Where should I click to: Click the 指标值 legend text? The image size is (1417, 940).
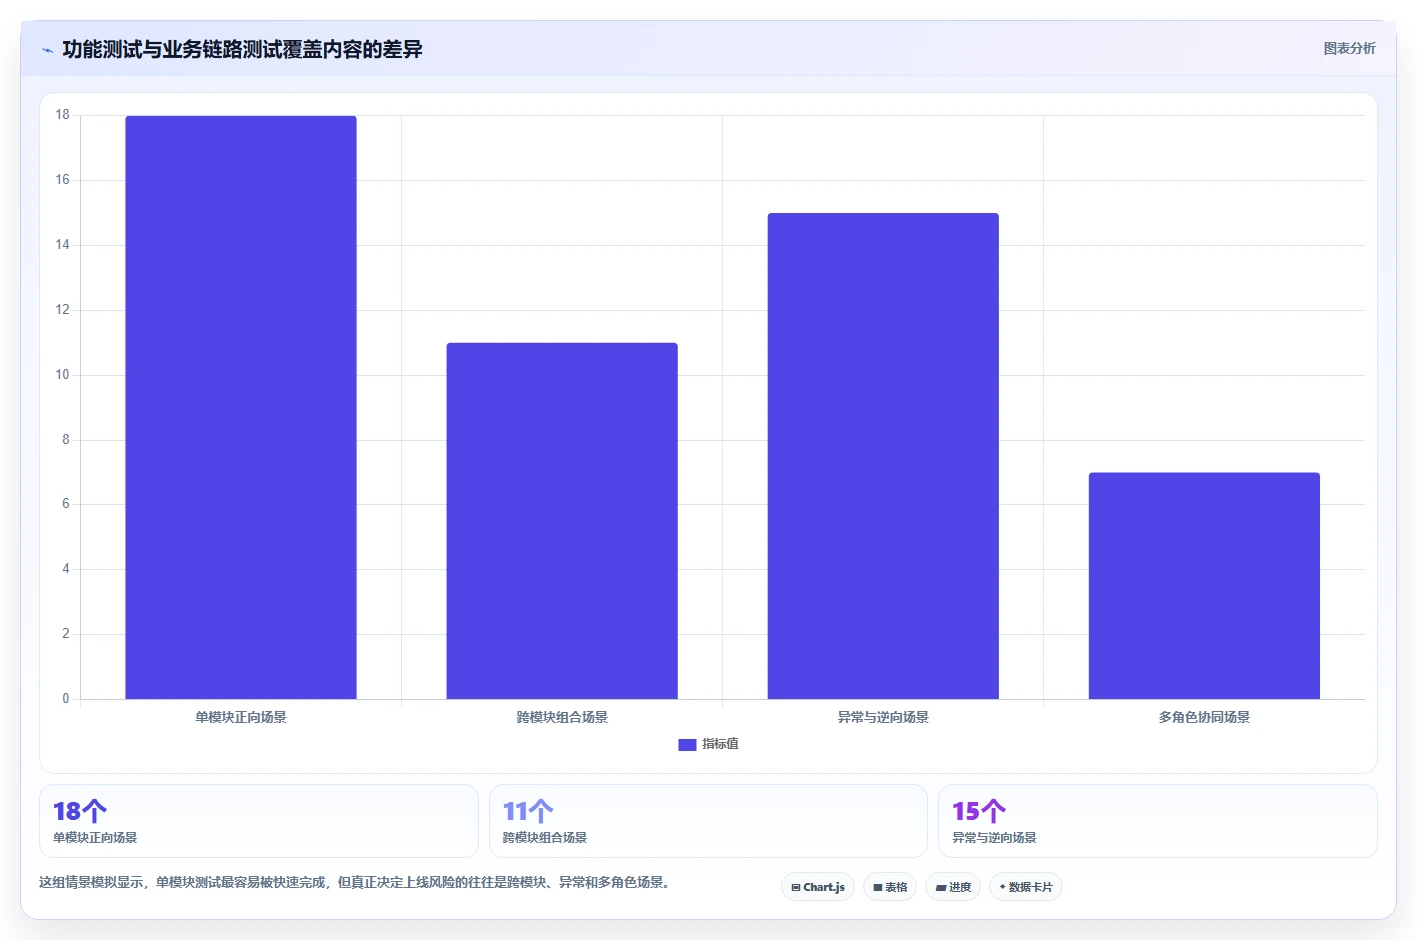720,744
